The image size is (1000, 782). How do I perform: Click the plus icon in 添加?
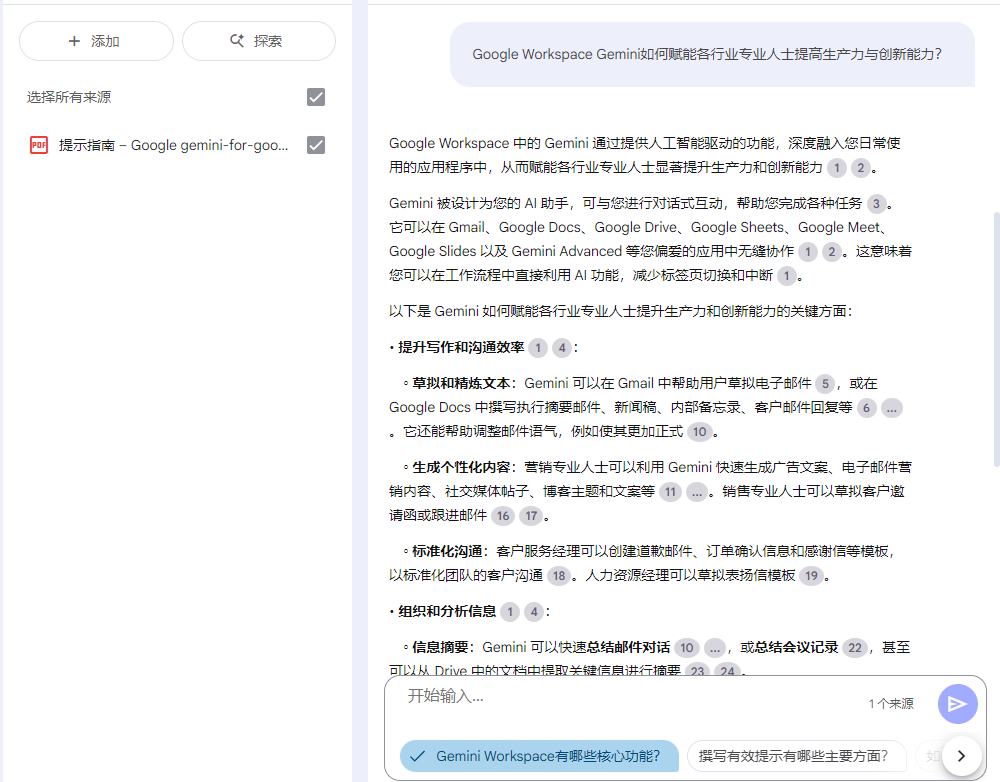pyautogui.click(x=75, y=41)
